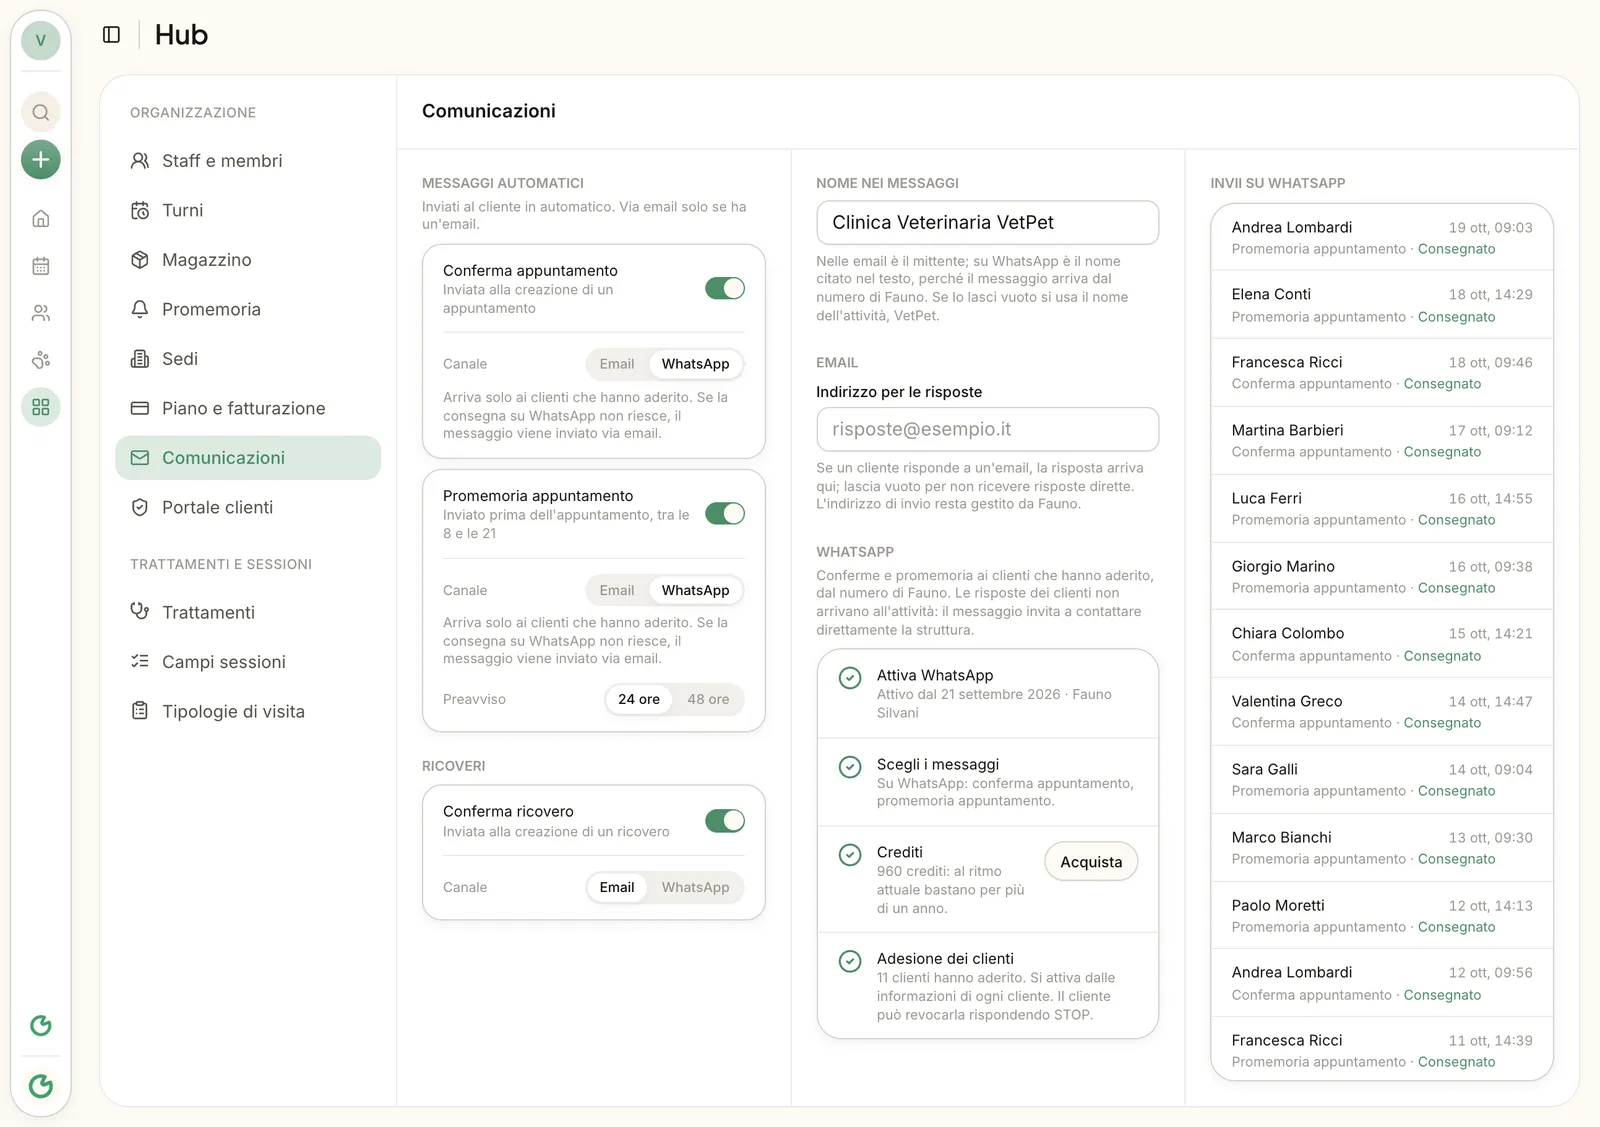Image resolution: width=1600 pixels, height=1127 pixels.
Task: Open Piano e fatturazione
Action: tap(248, 408)
